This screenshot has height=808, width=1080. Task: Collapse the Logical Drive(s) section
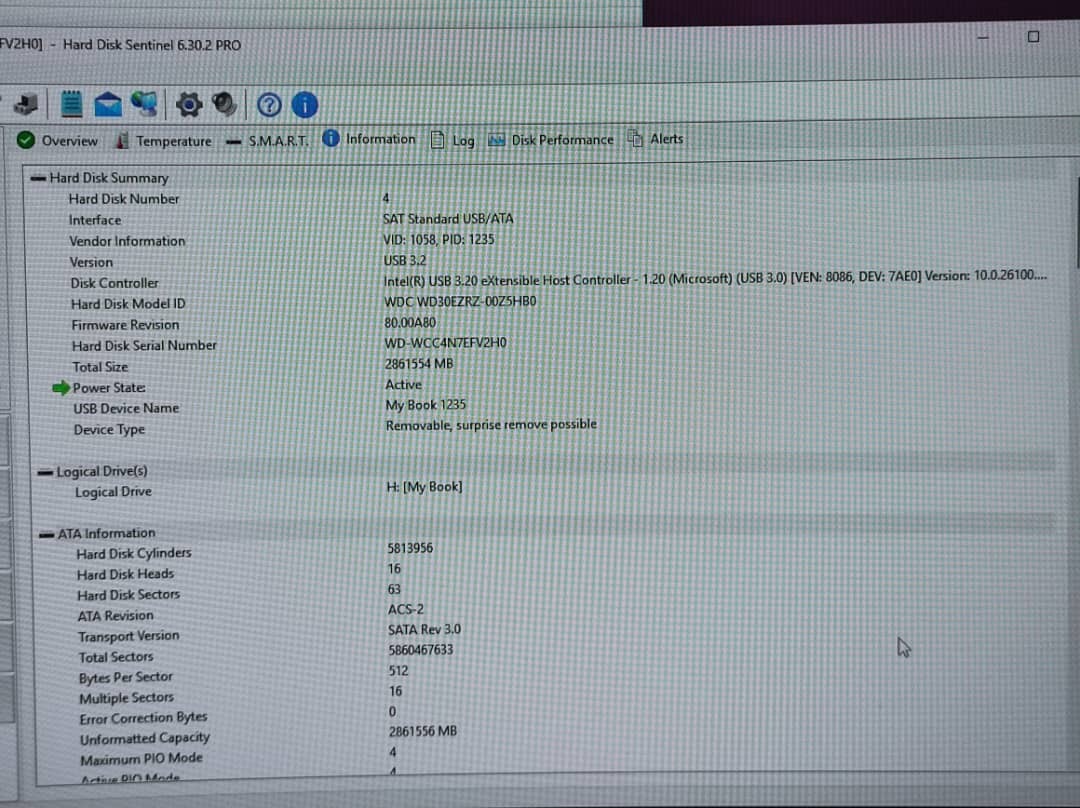pyautogui.click(x=44, y=472)
